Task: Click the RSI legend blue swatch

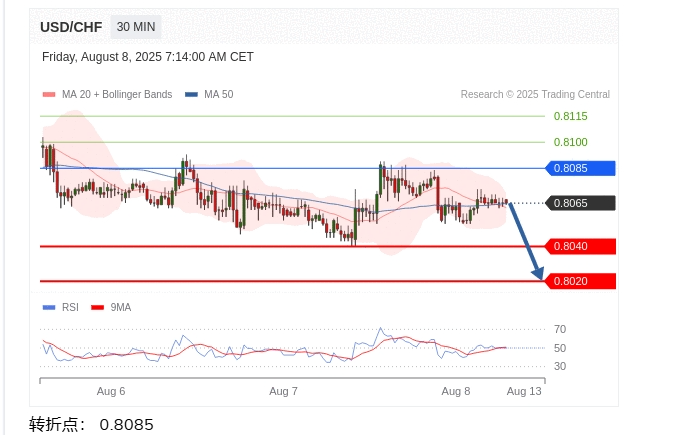Action: [x=49, y=307]
